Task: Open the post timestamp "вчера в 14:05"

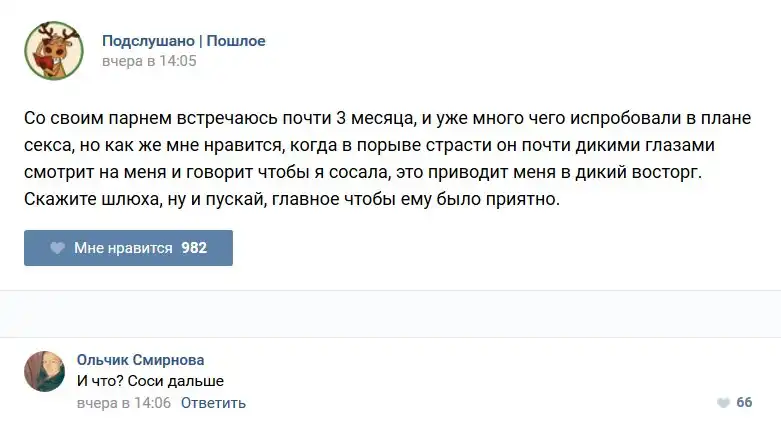Action: (x=149, y=61)
